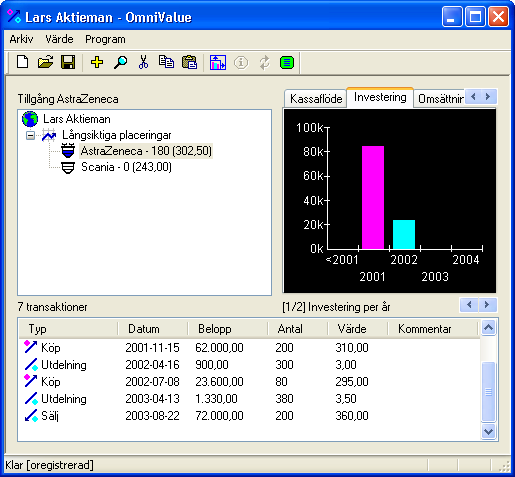Cut with the scissors icon
Screen dimensions: 515x477
143,62
